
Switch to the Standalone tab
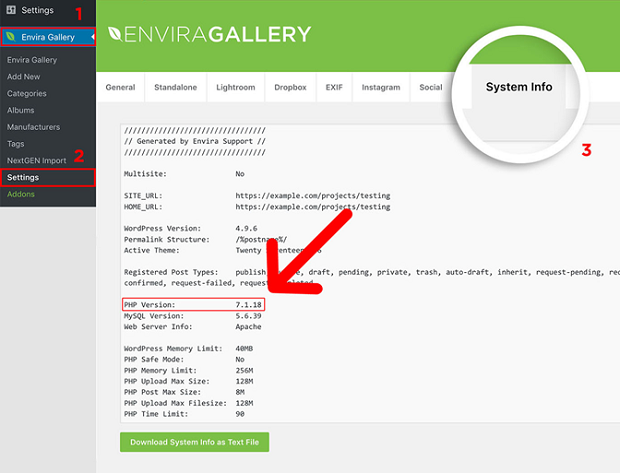(x=176, y=87)
